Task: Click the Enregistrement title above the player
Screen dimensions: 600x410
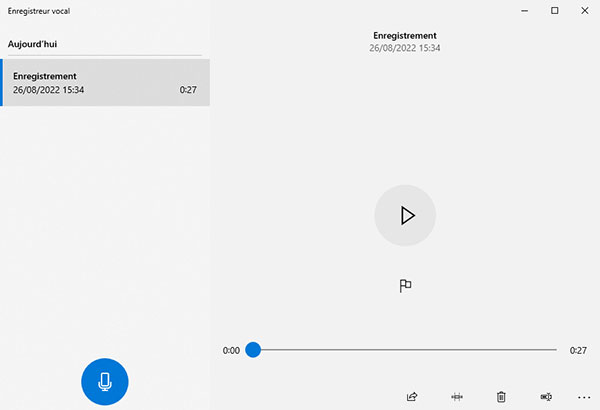Action: [405, 35]
